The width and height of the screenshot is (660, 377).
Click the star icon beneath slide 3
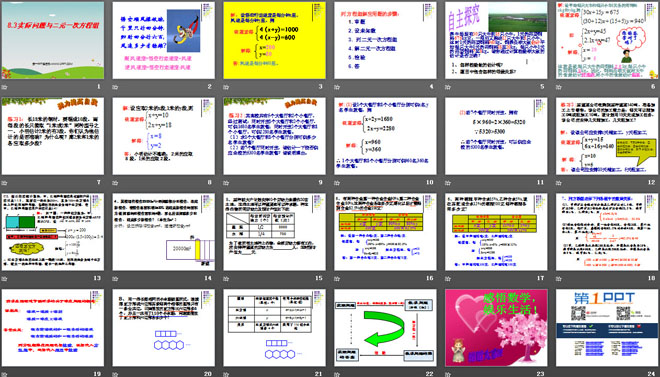226,87
